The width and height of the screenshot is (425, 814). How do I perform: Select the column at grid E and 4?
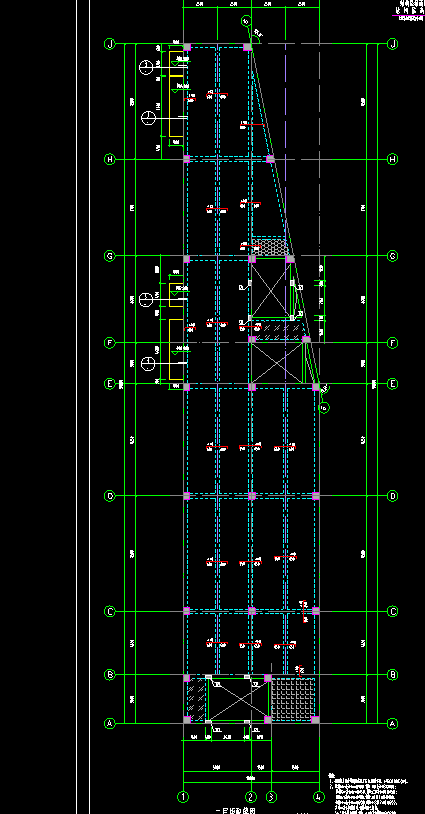coord(316,386)
